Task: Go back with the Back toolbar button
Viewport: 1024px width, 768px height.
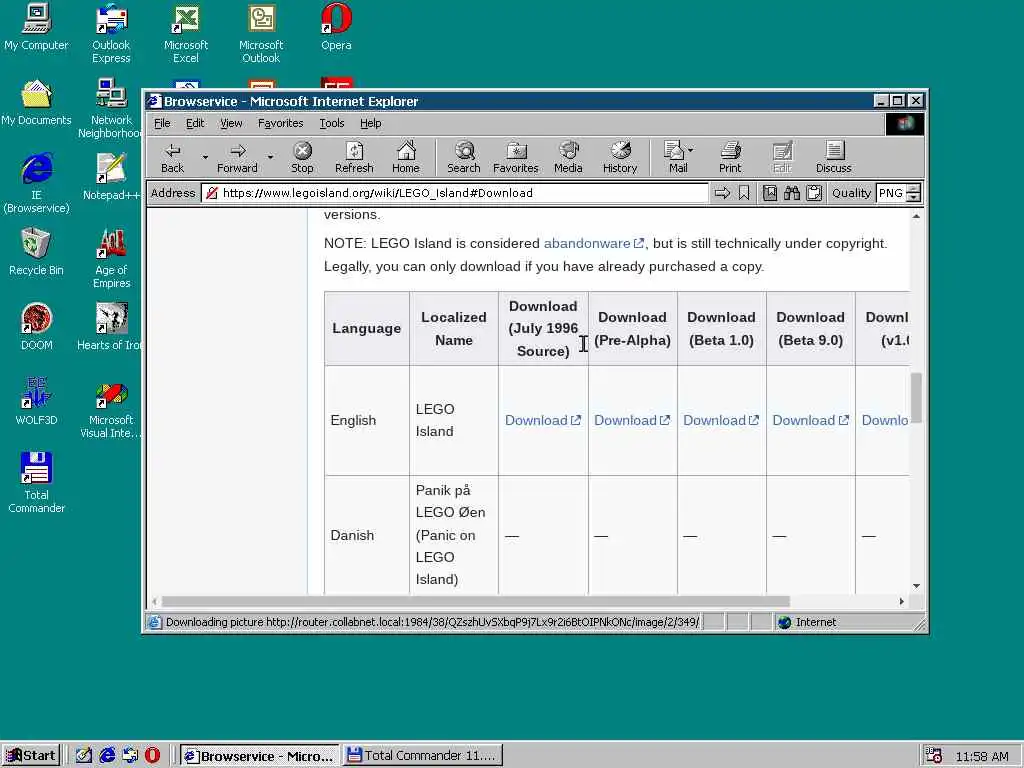Action: click(x=172, y=158)
